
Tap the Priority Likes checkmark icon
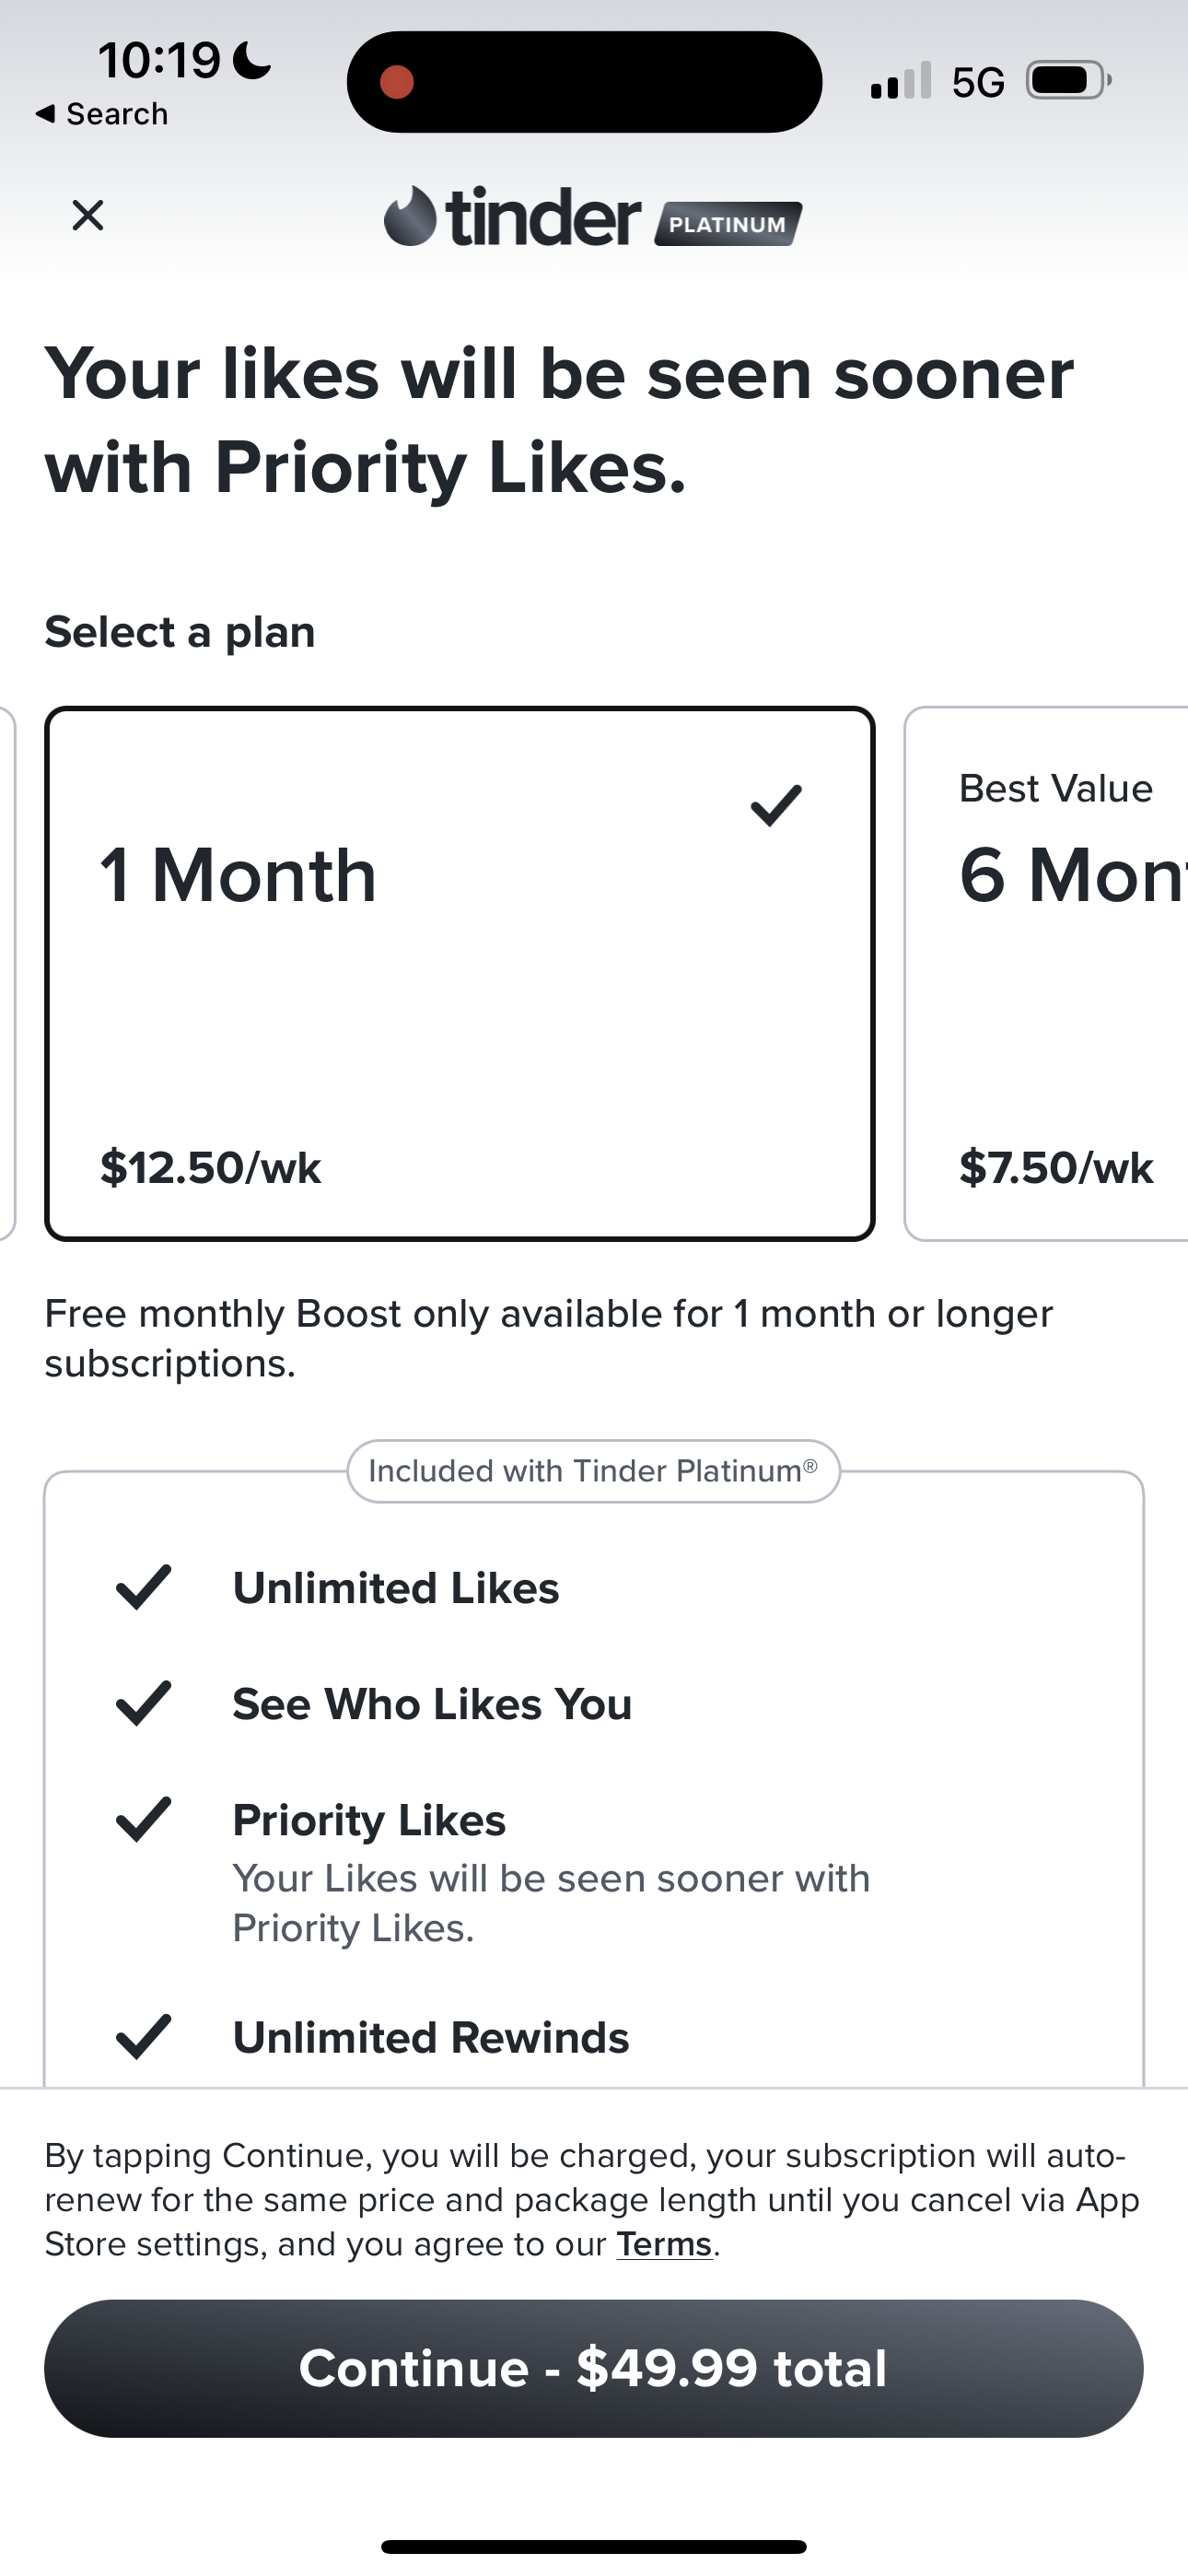(143, 1819)
